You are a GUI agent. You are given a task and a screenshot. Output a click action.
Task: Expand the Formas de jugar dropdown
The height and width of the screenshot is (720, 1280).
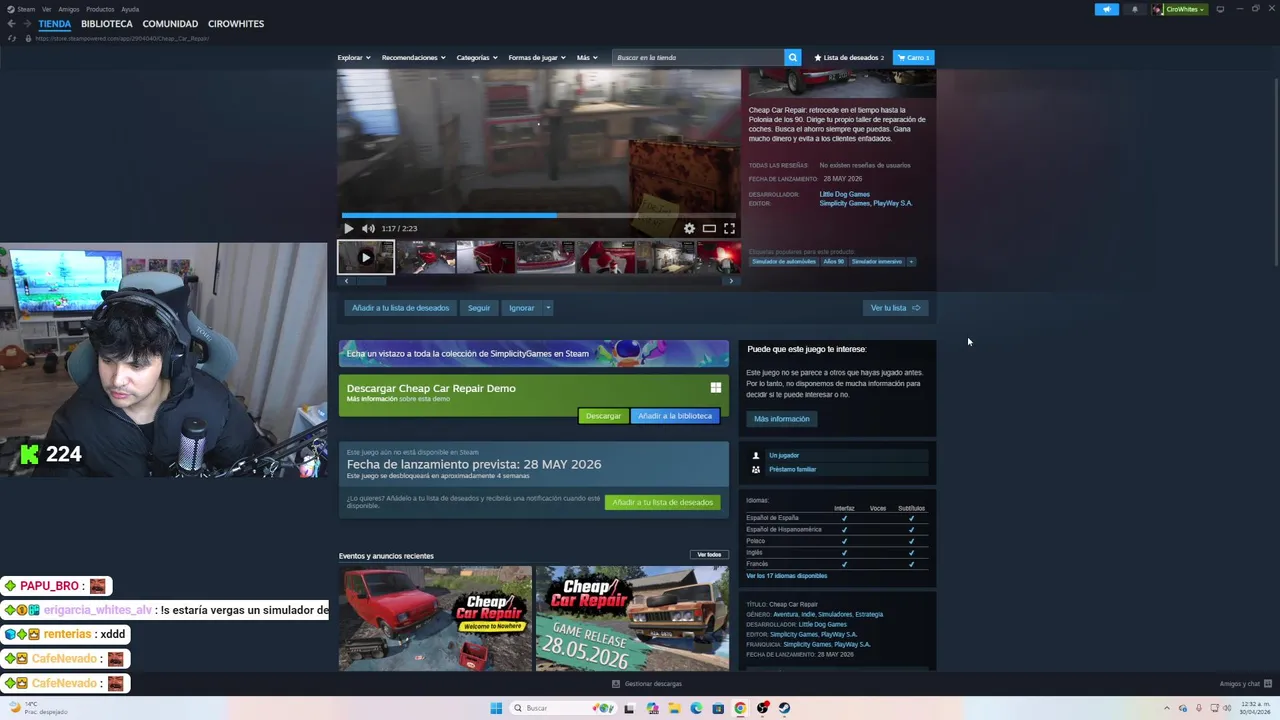pyautogui.click(x=537, y=57)
